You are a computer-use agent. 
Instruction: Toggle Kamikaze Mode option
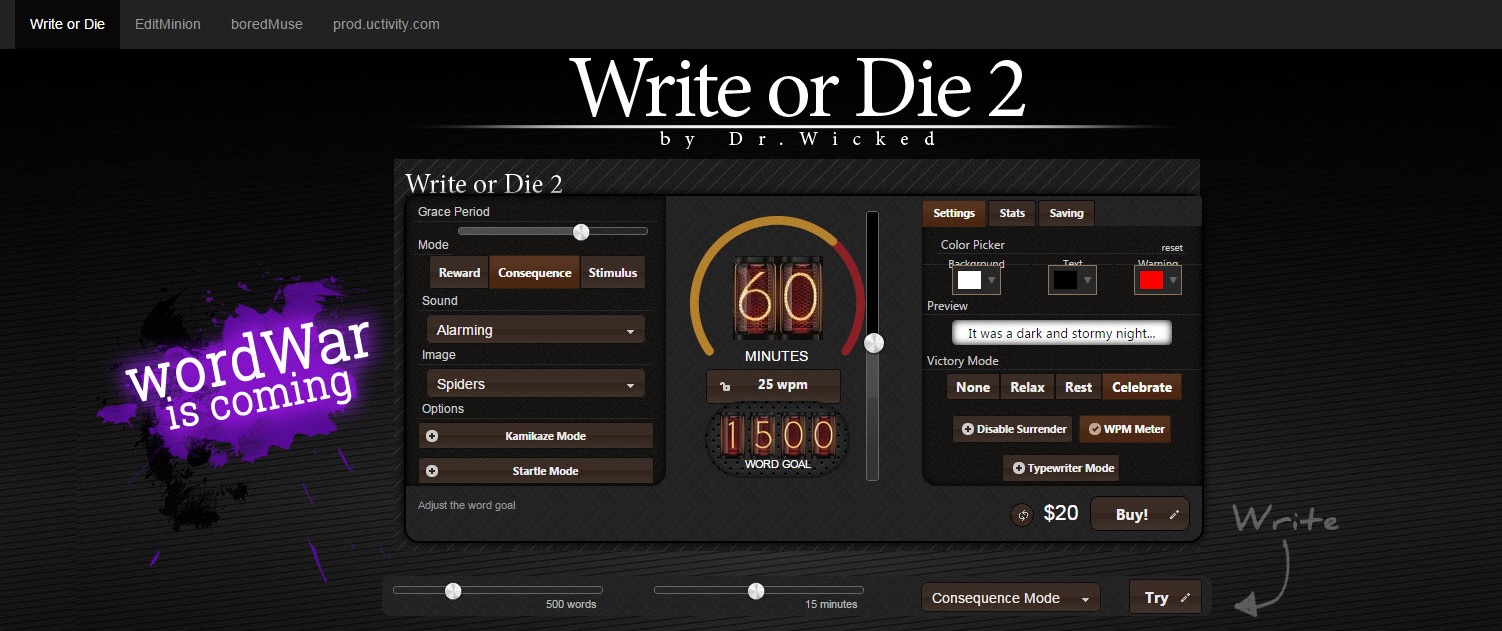(536, 436)
